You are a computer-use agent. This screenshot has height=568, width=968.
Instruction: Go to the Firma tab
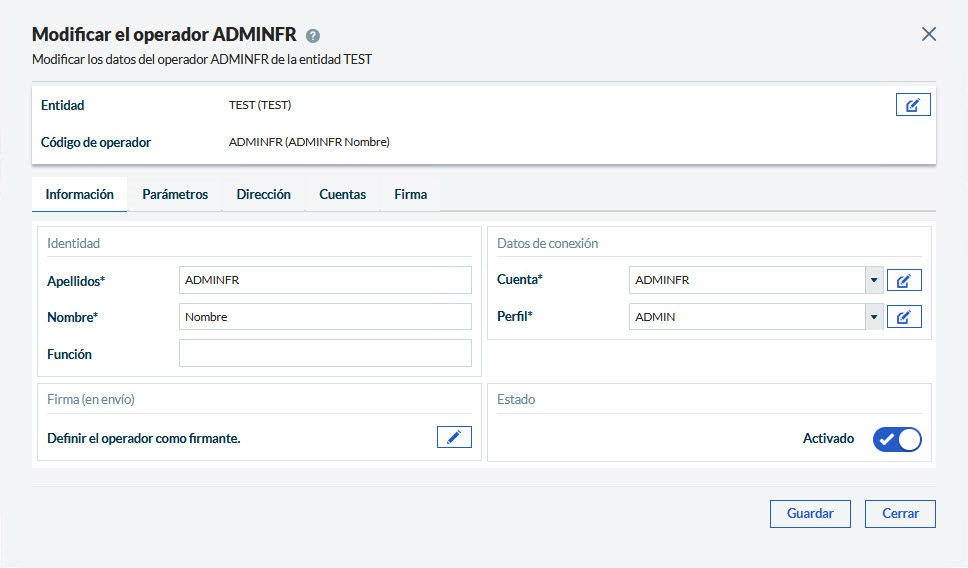tap(410, 195)
